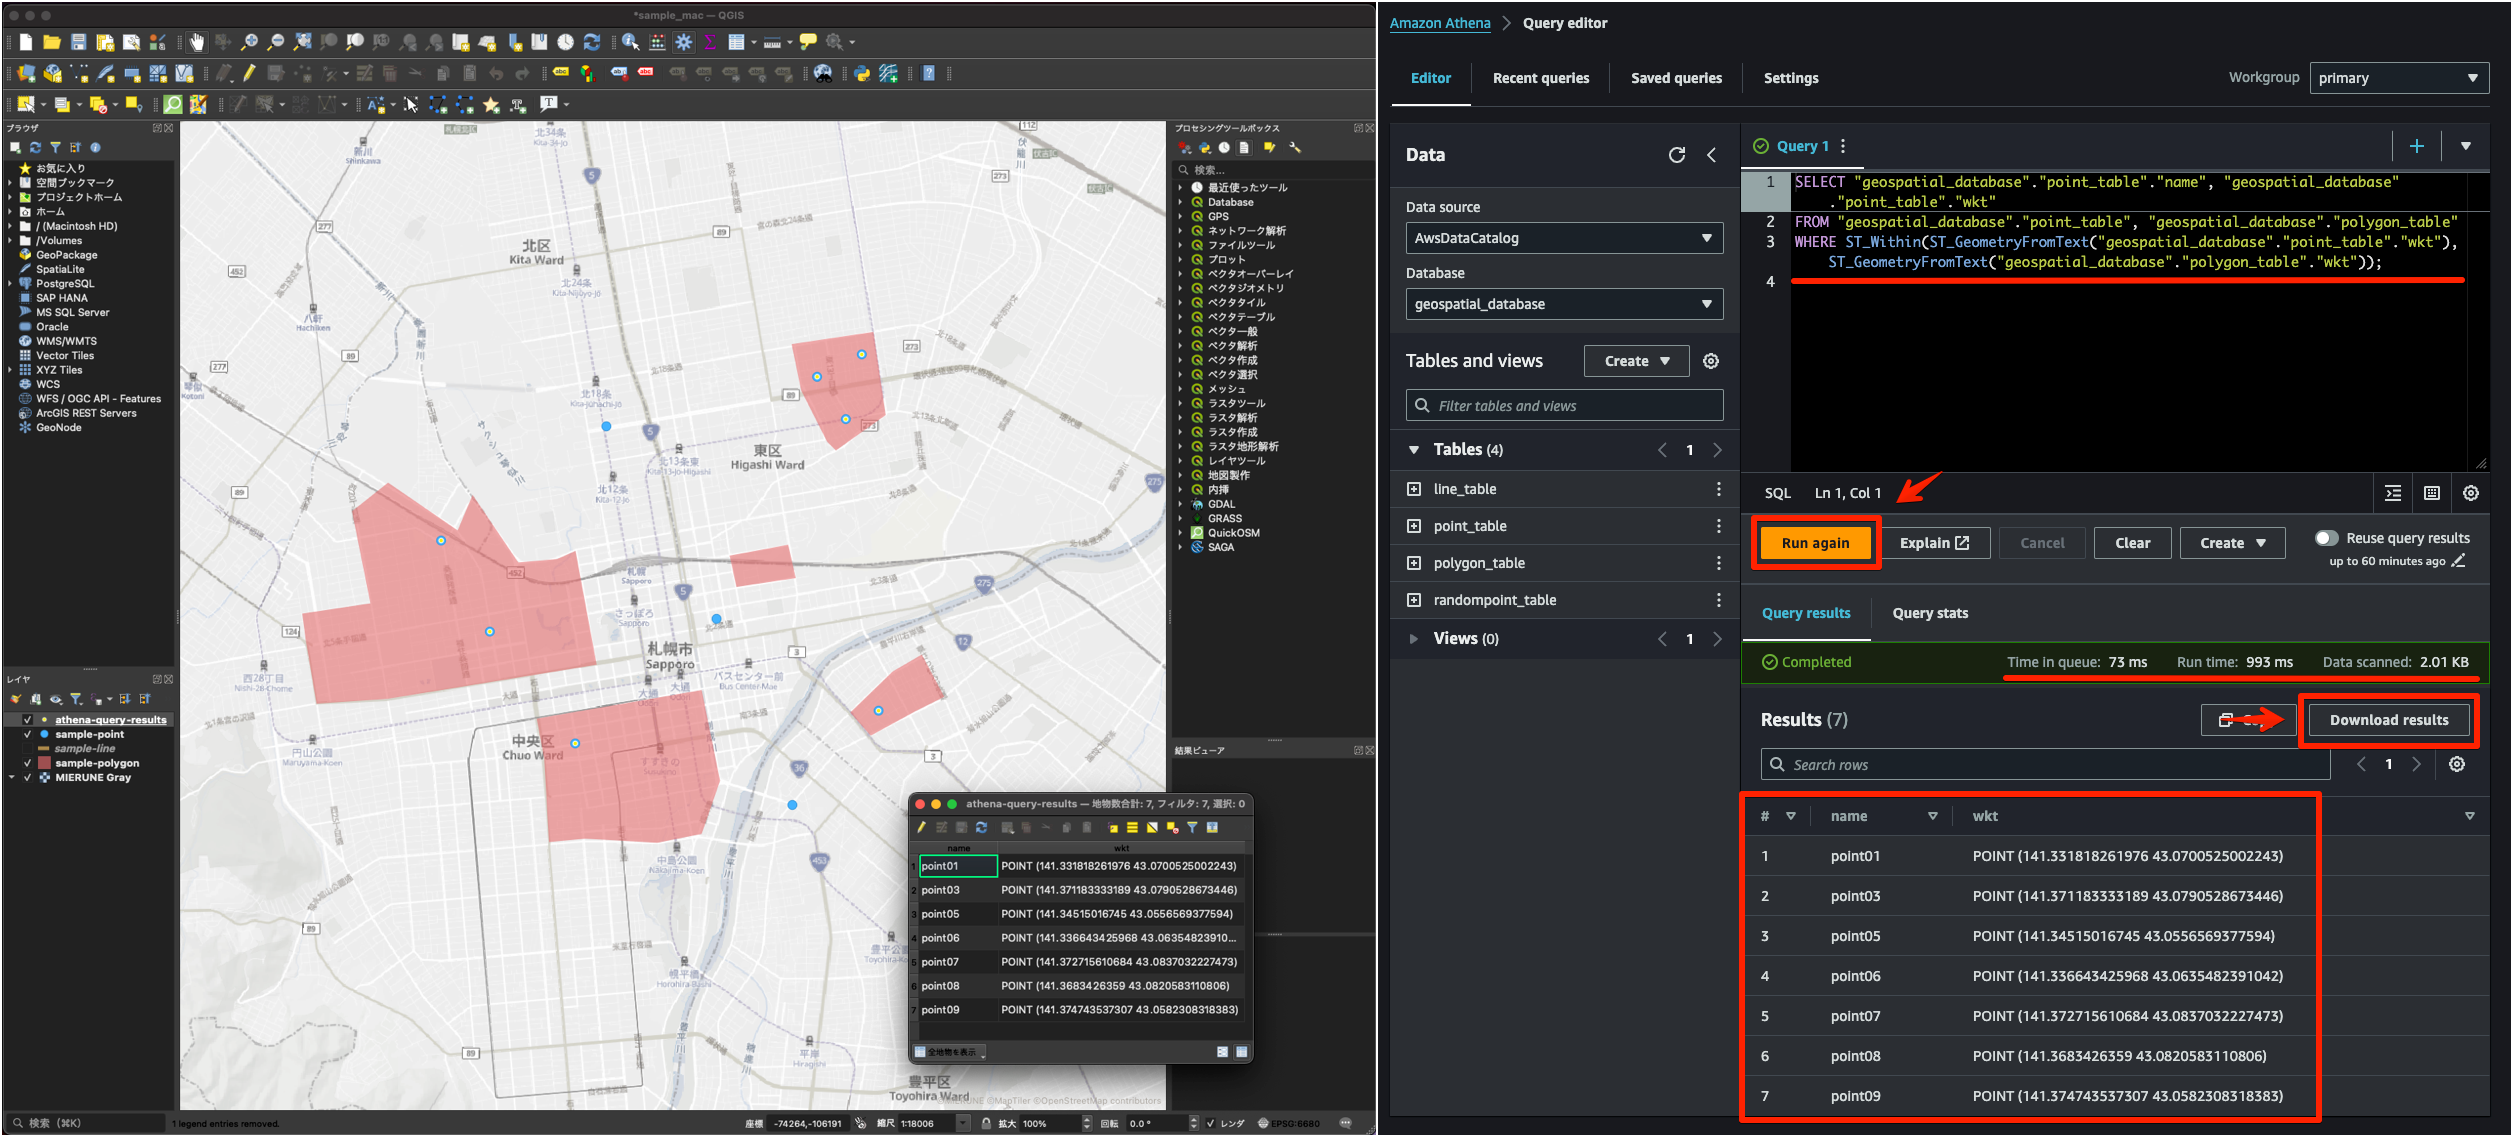Uncheck the sample-point layer visibility

point(27,734)
